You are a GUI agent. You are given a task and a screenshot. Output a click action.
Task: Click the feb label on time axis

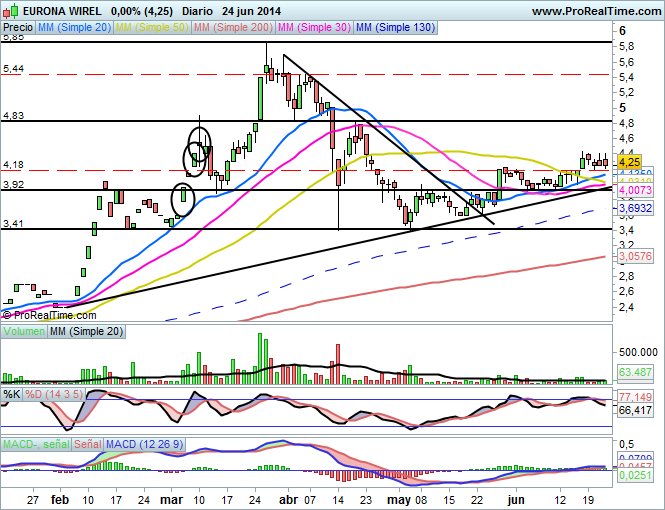60,500
